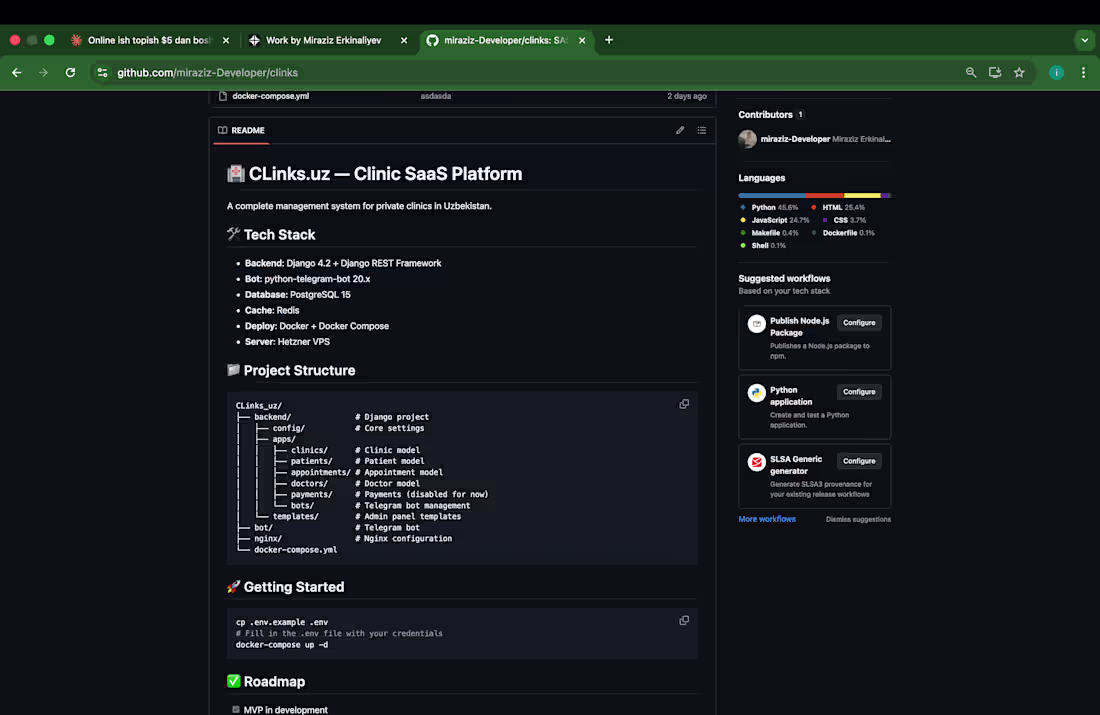Click the Shell language entry
Viewport: 1100px width, 715px height.
click(x=763, y=245)
